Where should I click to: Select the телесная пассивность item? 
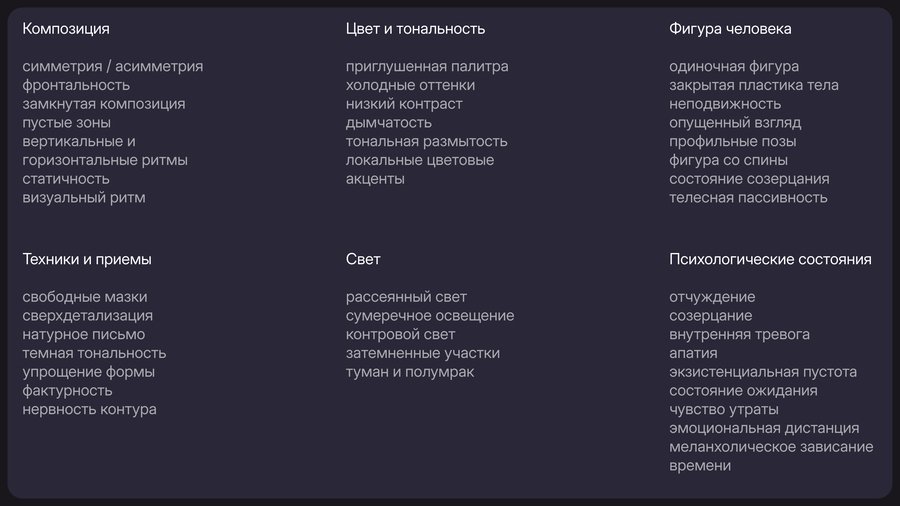[x=748, y=198]
